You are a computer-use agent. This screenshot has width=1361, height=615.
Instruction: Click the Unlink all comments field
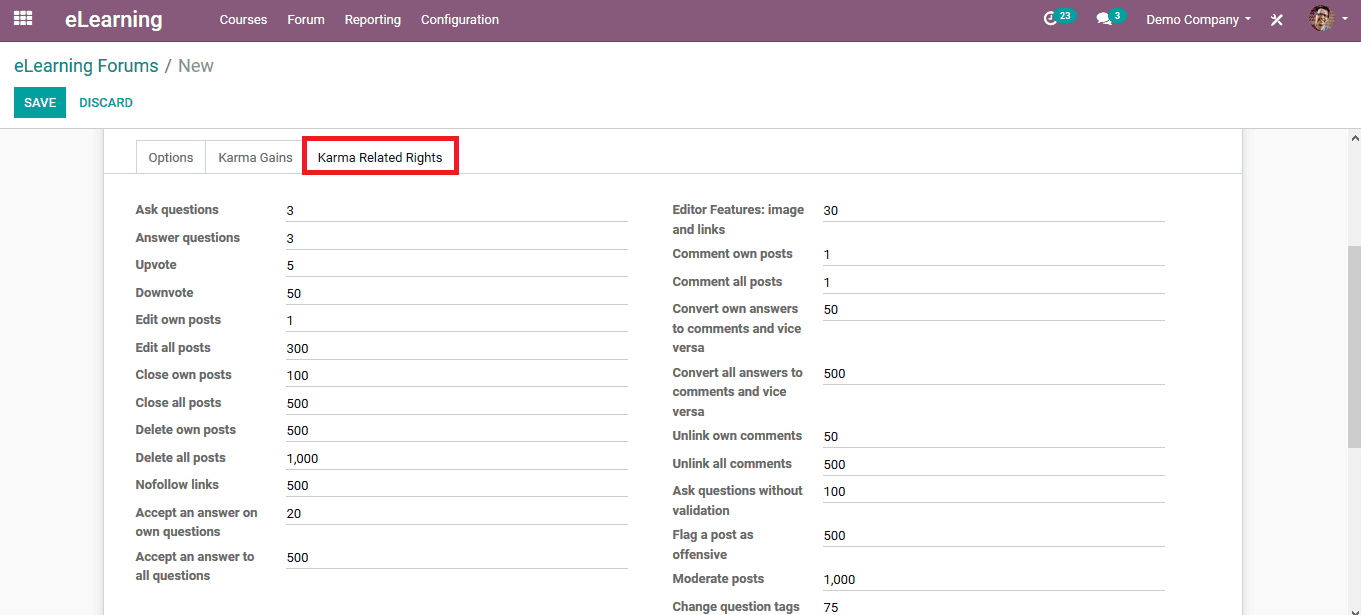(994, 464)
